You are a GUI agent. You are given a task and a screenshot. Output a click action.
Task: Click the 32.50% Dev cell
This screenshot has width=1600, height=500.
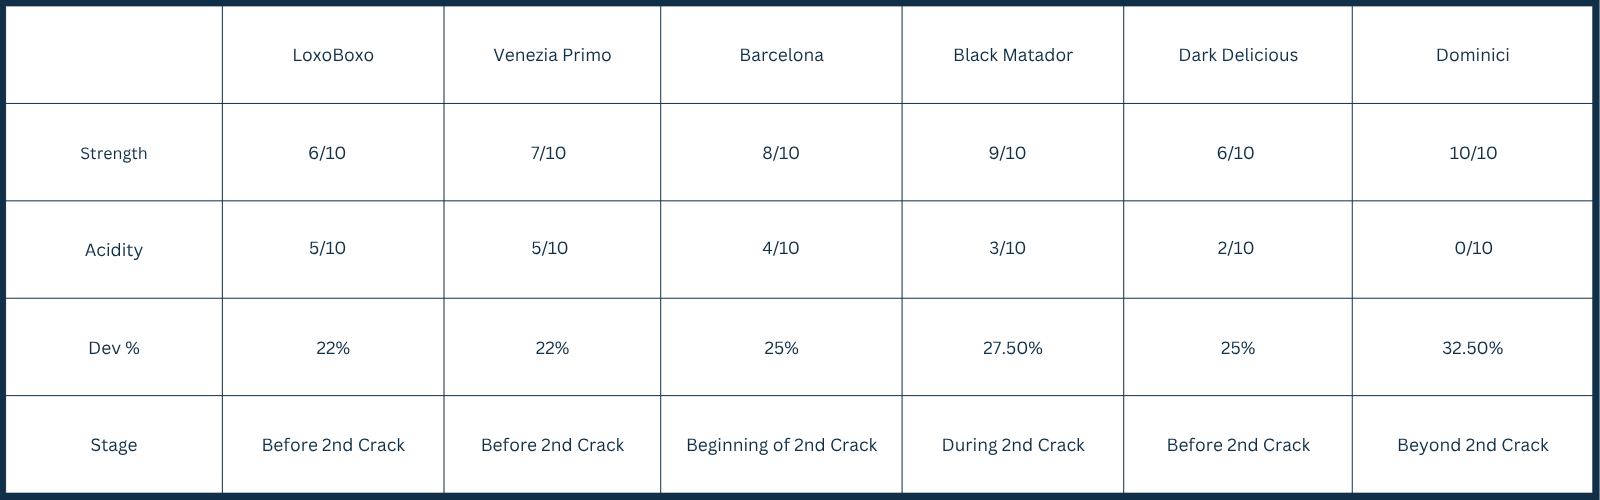pyautogui.click(x=1472, y=348)
